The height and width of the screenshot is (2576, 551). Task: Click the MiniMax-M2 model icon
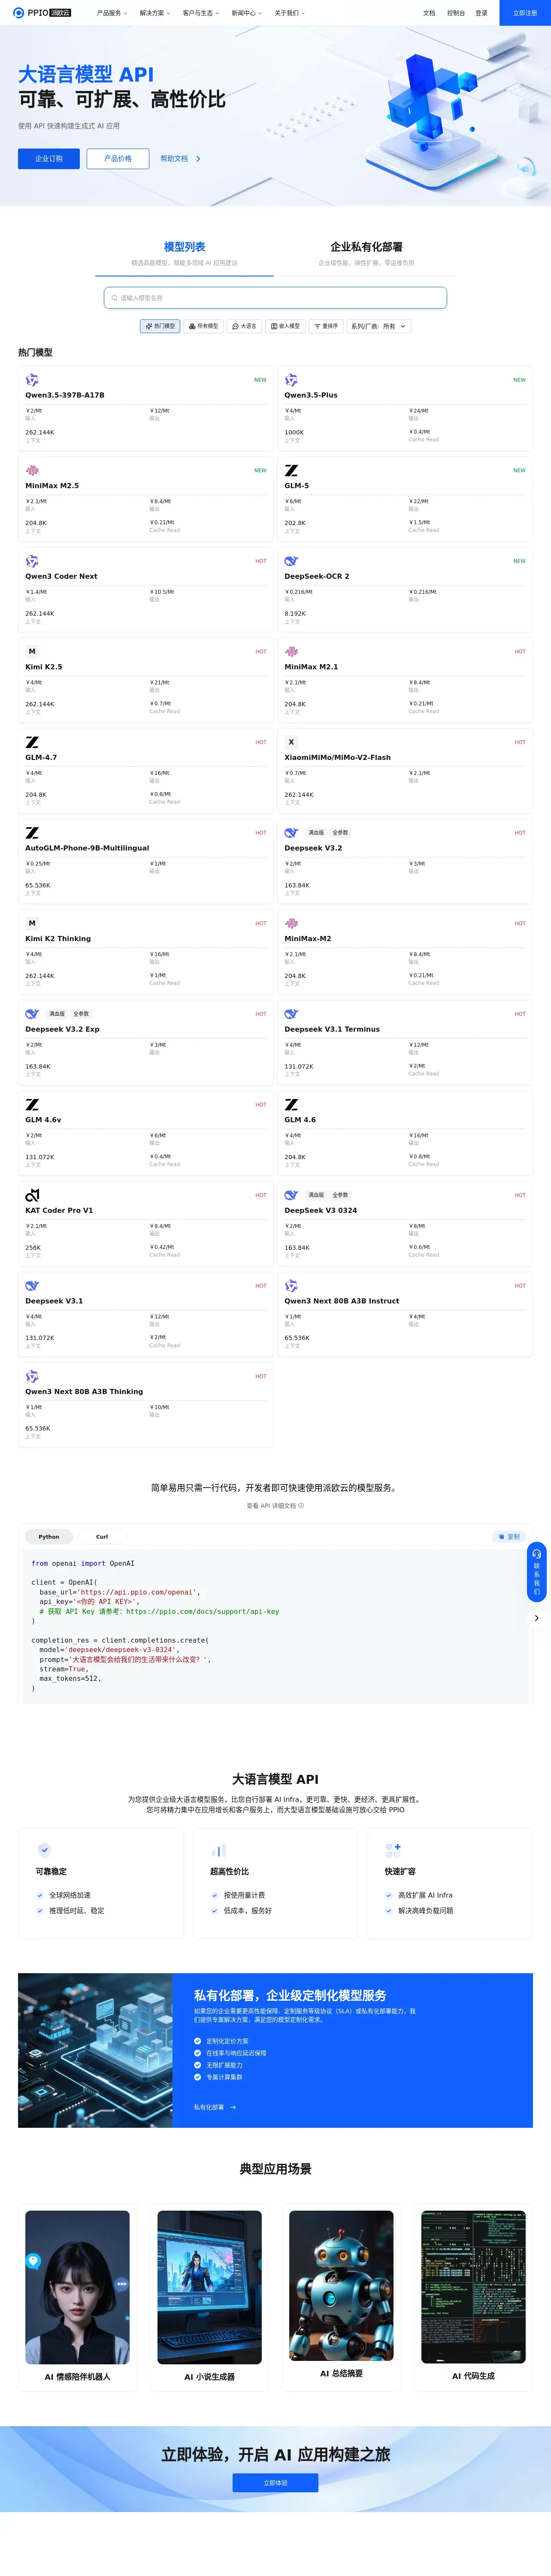(x=291, y=923)
